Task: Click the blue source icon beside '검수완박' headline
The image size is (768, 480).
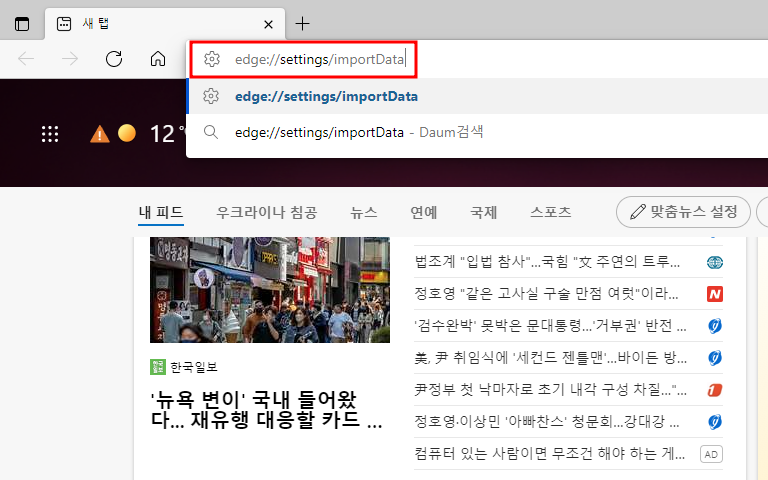Action: 715,326
